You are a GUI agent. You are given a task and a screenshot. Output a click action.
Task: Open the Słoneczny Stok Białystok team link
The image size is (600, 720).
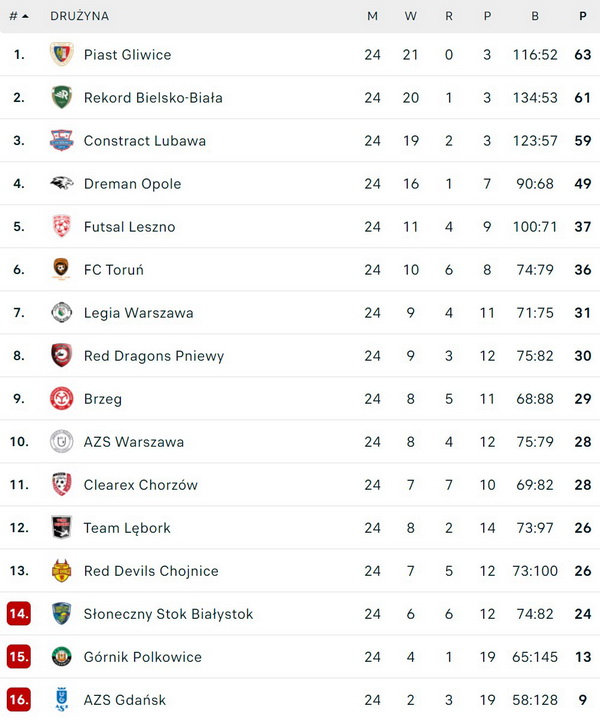[168, 614]
